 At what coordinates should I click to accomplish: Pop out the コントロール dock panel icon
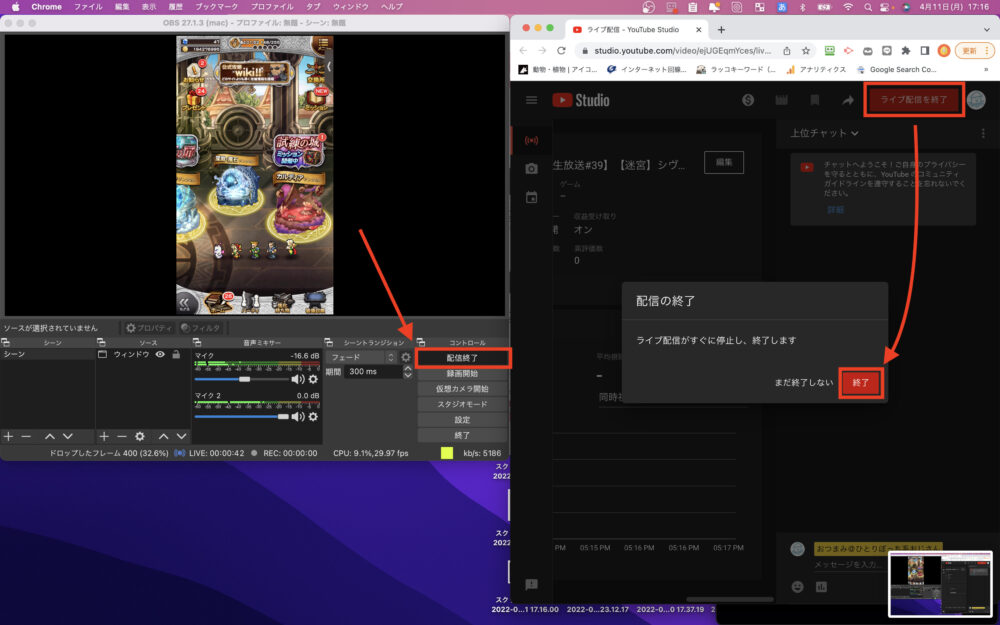pyautogui.click(x=420, y=343)
